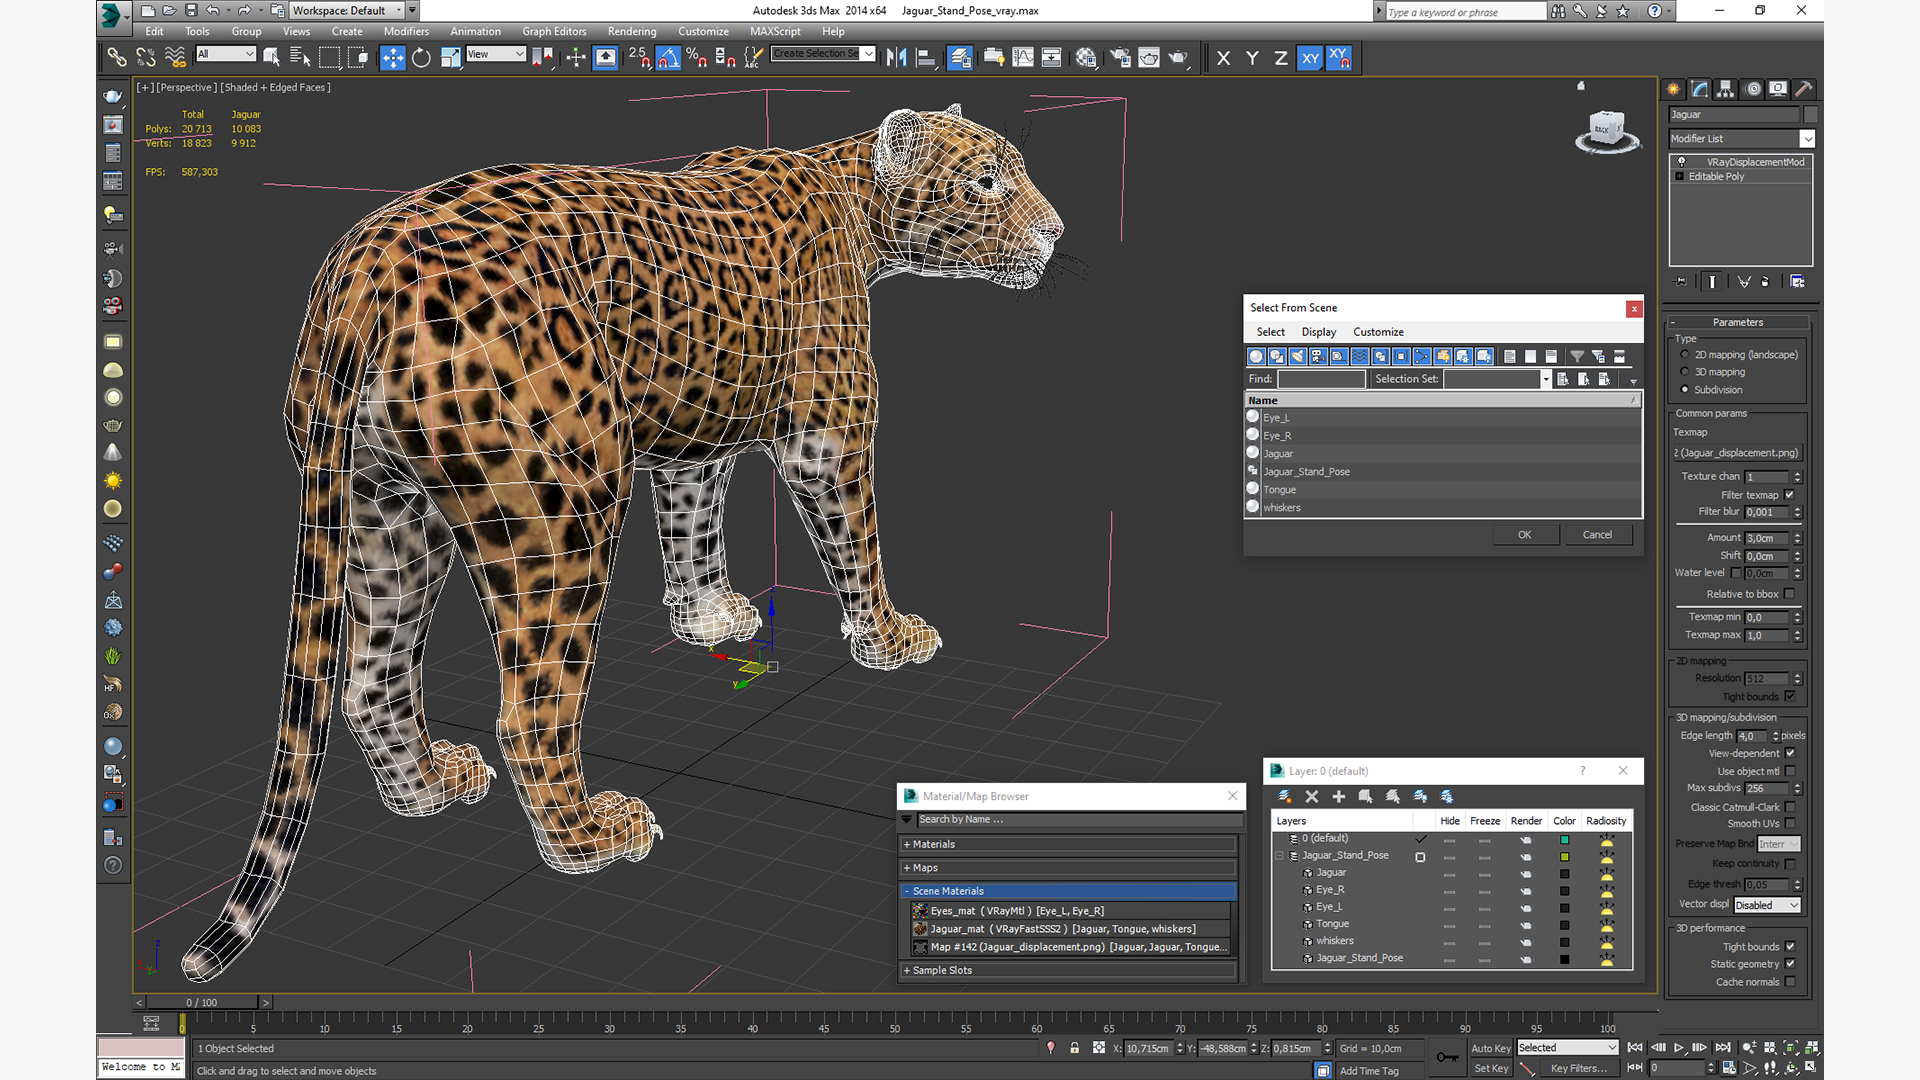Screen dimensions: 1920x1080
Task: Select the Select and Link tool
Action: pyautogui.click(x=117, y=57)
